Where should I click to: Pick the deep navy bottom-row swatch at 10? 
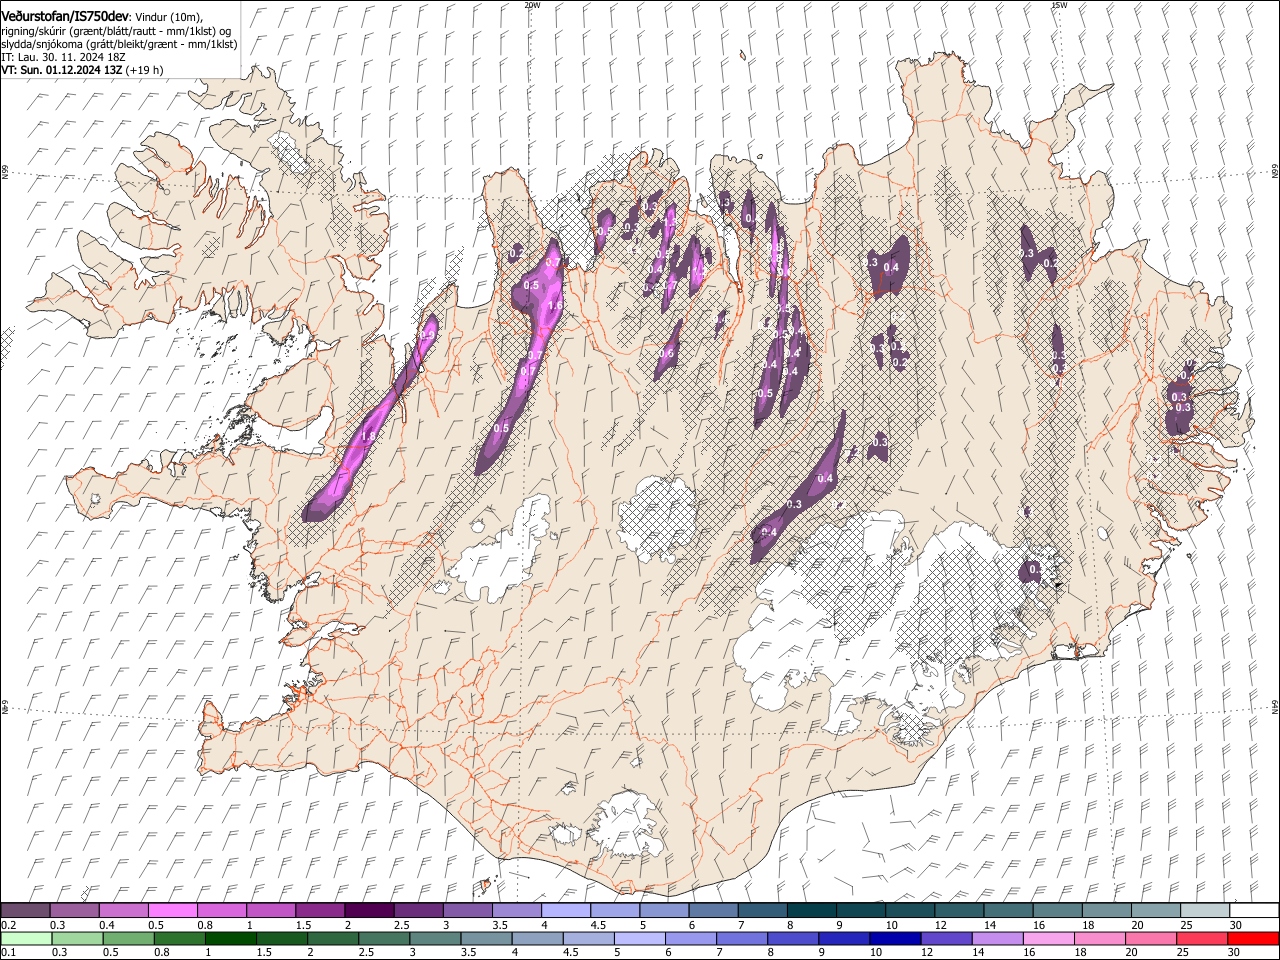click(x=894, y=938)
